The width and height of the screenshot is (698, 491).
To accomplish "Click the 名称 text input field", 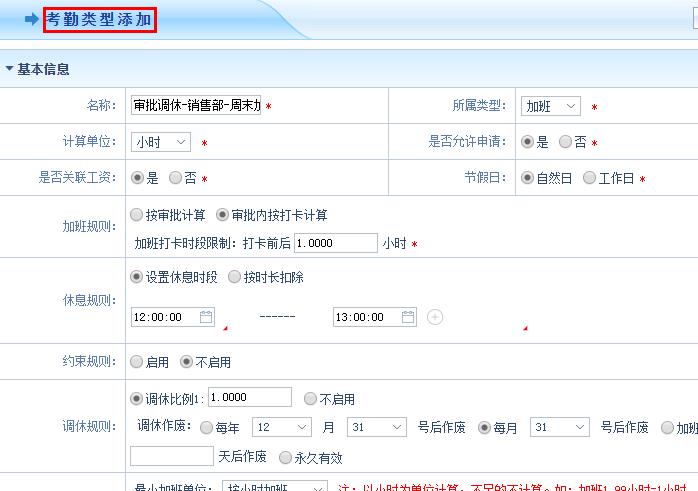I will click(196, 106).
